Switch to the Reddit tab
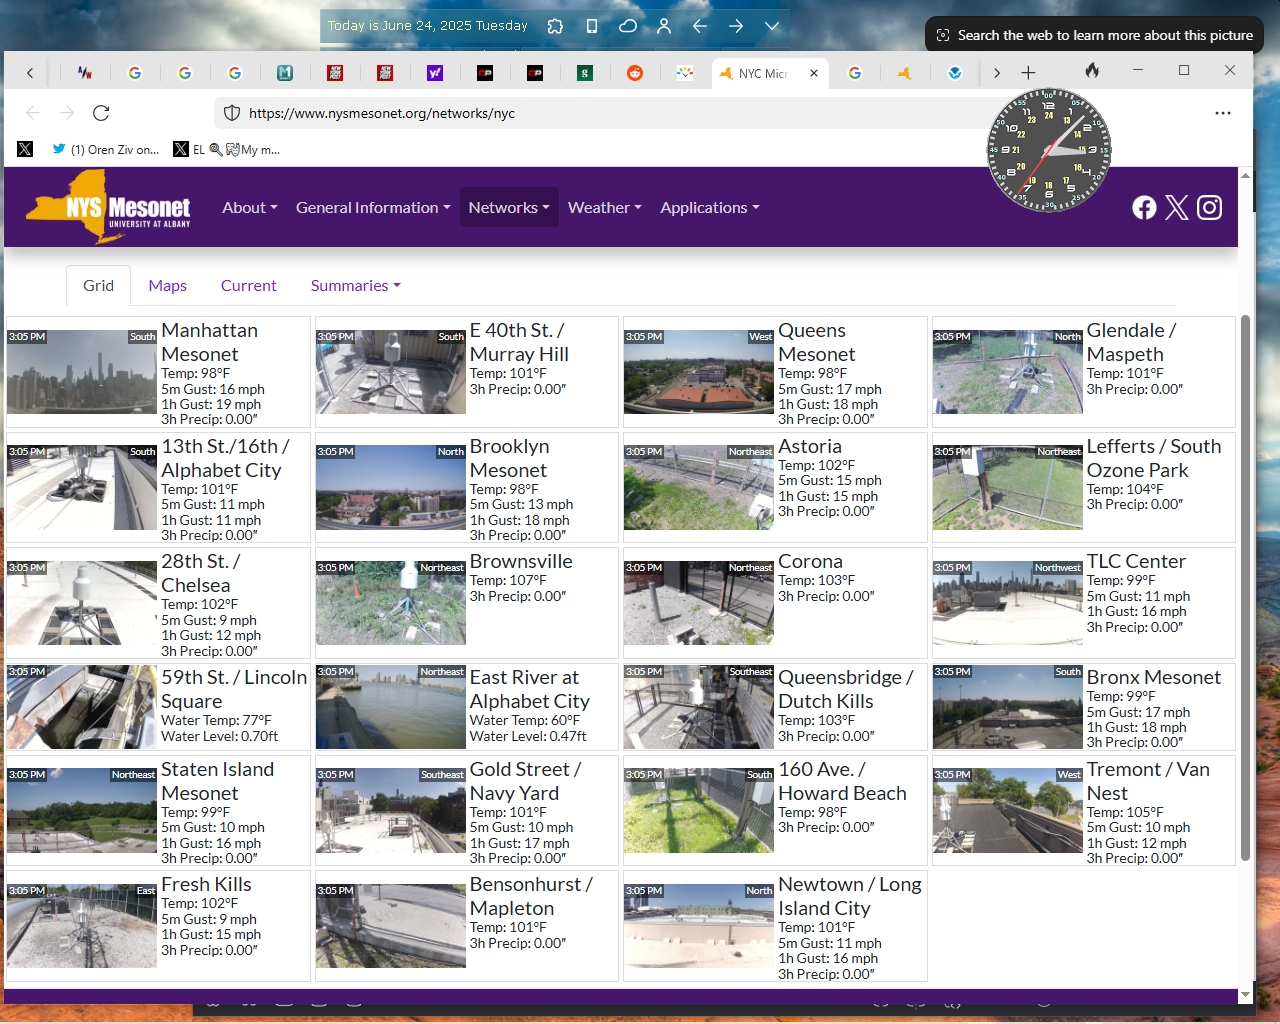 (x=635, y=73)
